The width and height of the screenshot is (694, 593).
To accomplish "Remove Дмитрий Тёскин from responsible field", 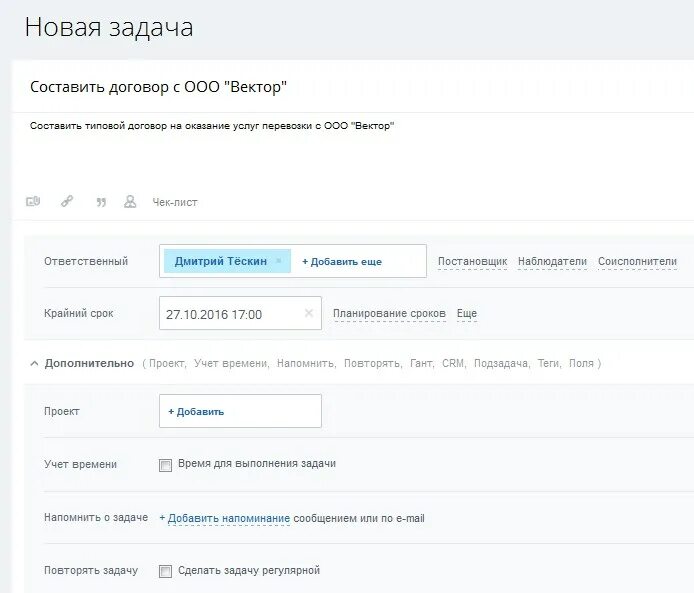I will 279,261.
